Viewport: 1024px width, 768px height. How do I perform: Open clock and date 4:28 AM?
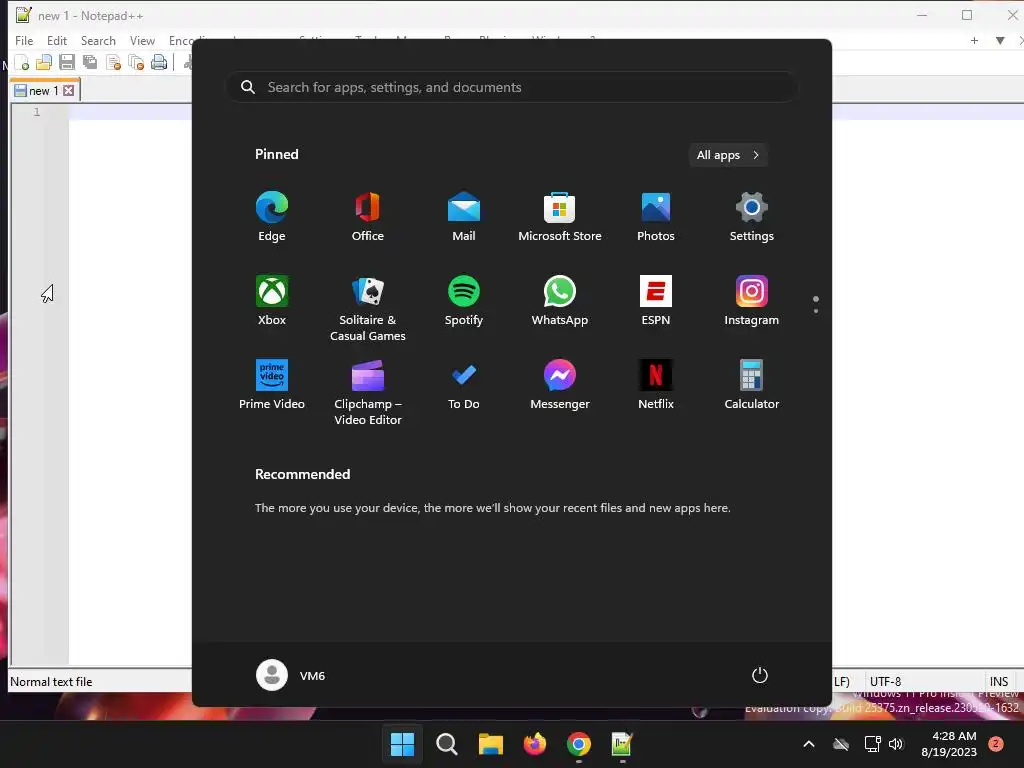coord(949,744)
